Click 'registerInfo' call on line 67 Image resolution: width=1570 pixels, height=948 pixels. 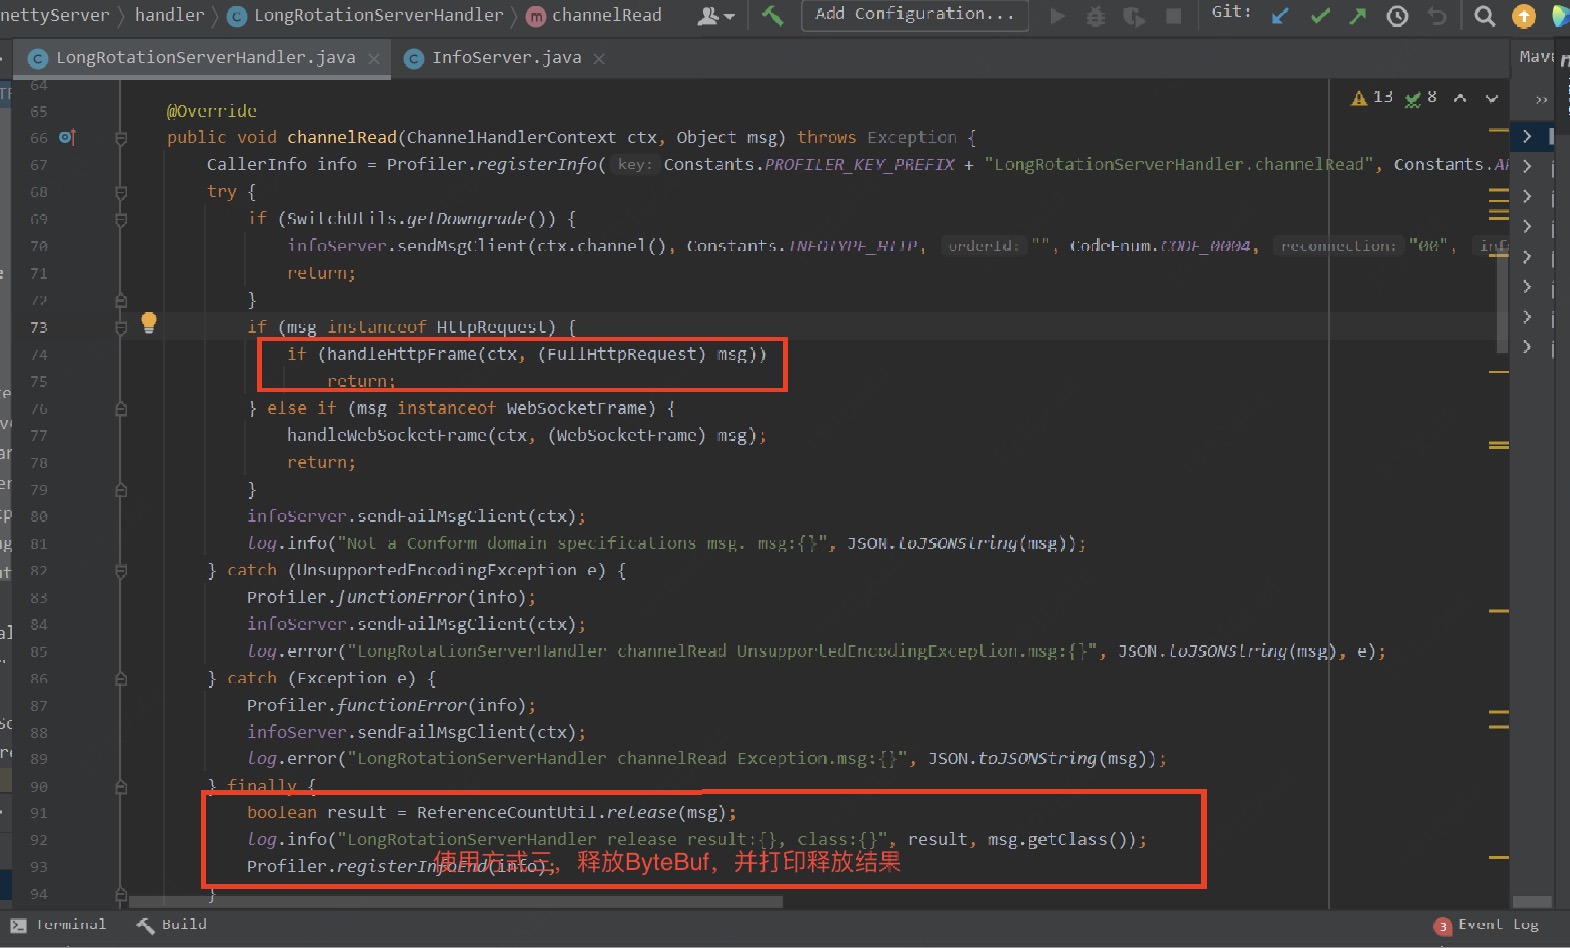[x=537, y=164]
